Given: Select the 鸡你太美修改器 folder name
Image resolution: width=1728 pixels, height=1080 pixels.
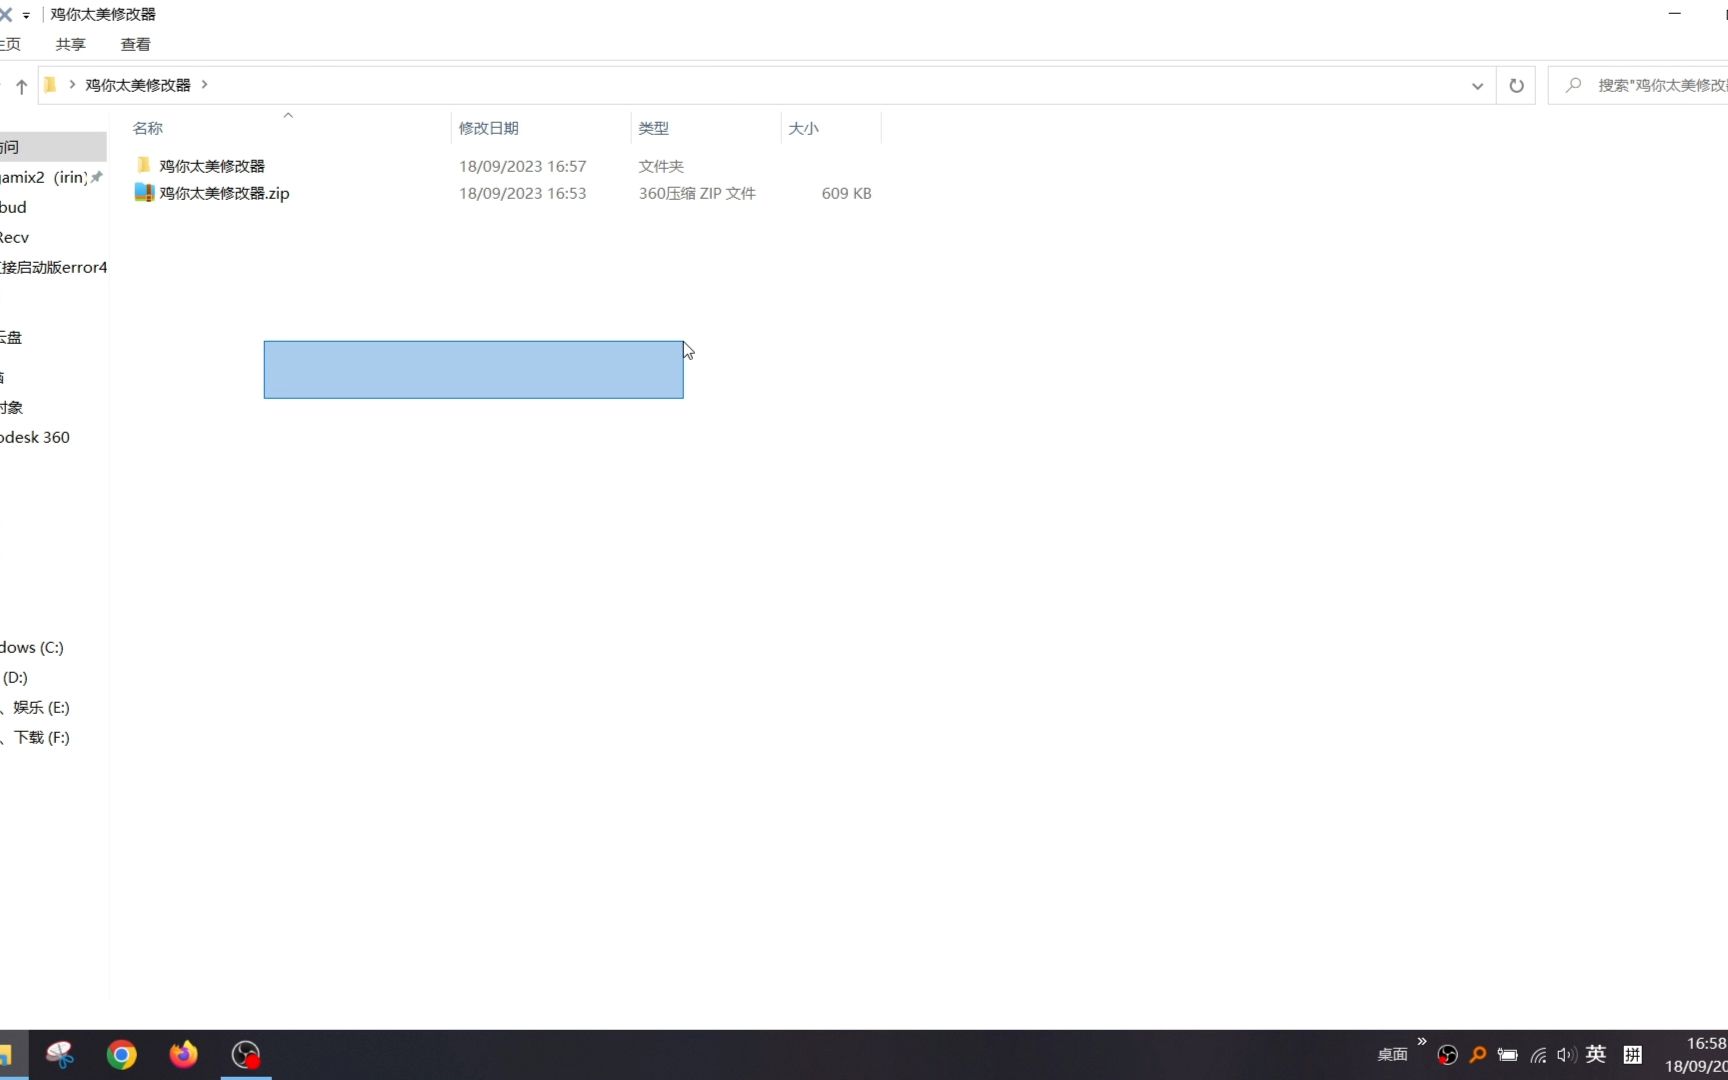Looking at the screenshot, I should [212, 166].
